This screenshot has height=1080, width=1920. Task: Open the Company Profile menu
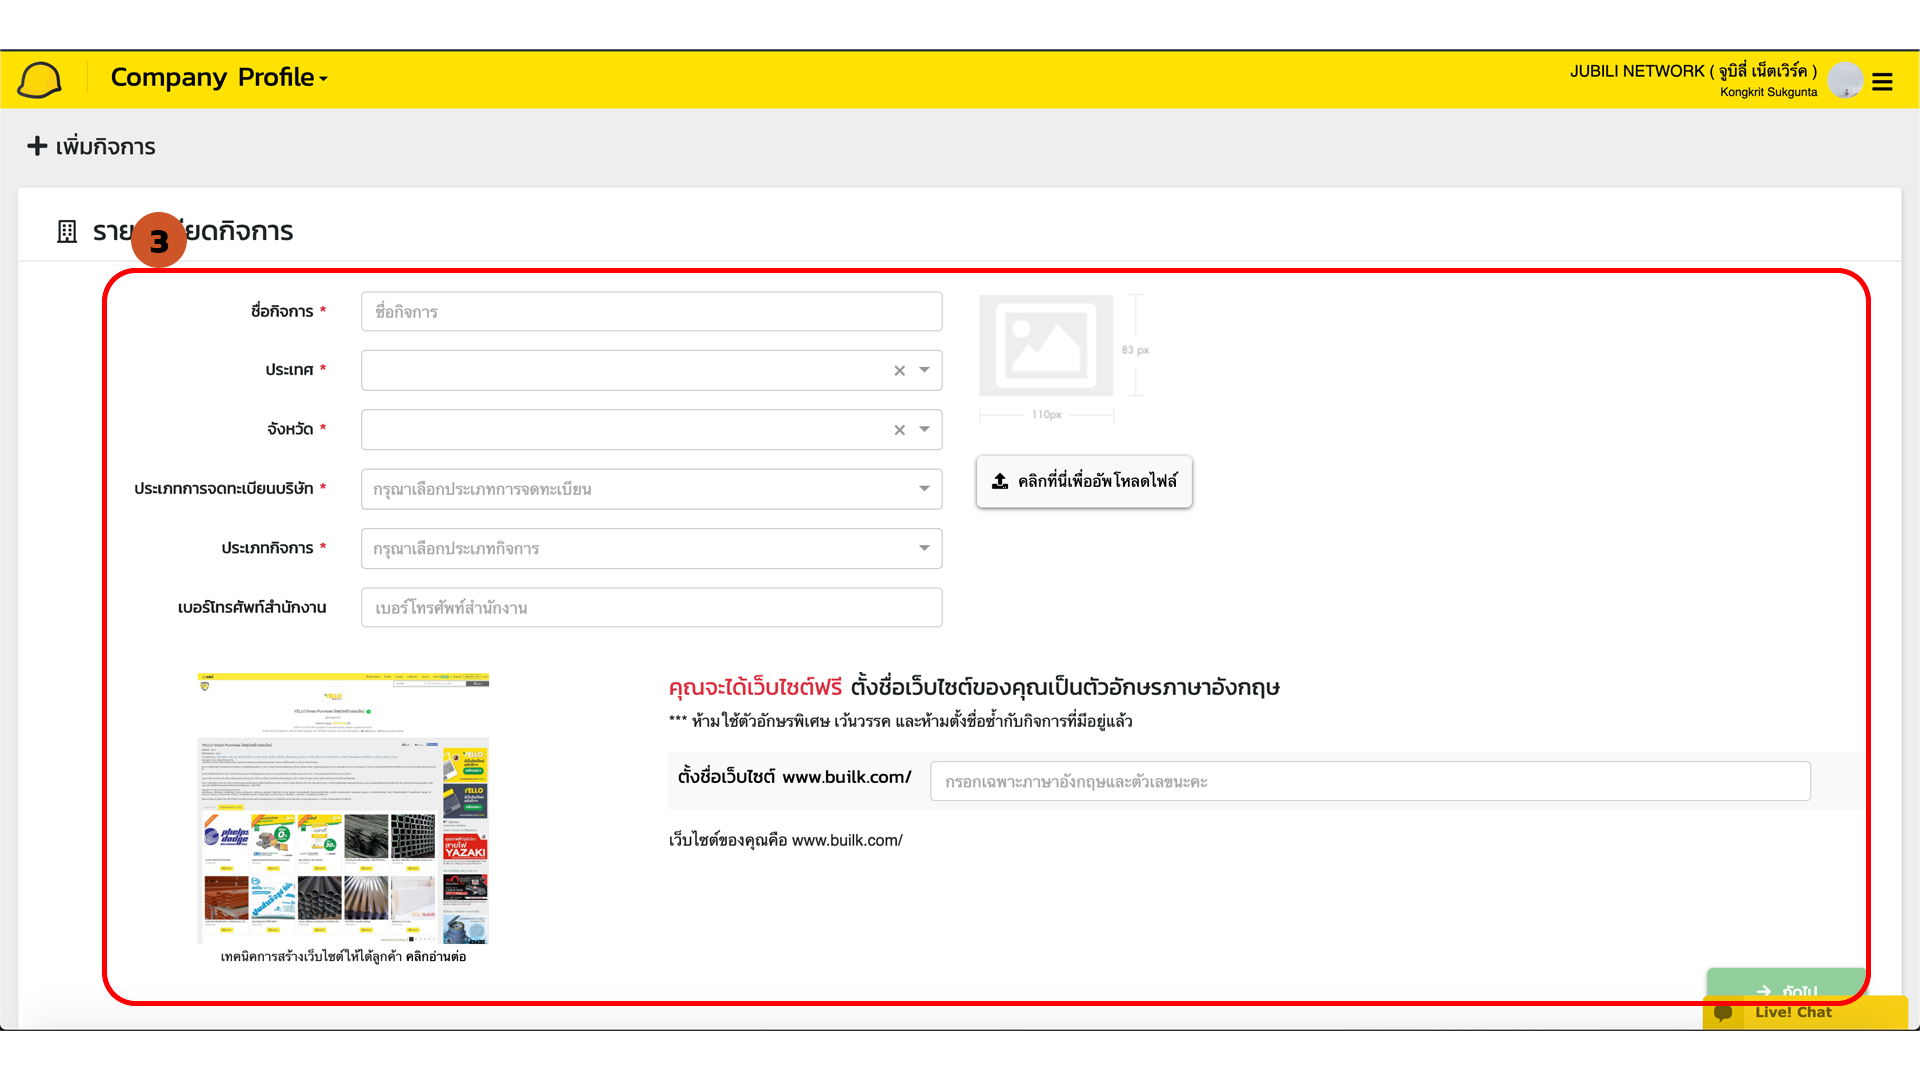pyautogui.click(x=219, y=78)
